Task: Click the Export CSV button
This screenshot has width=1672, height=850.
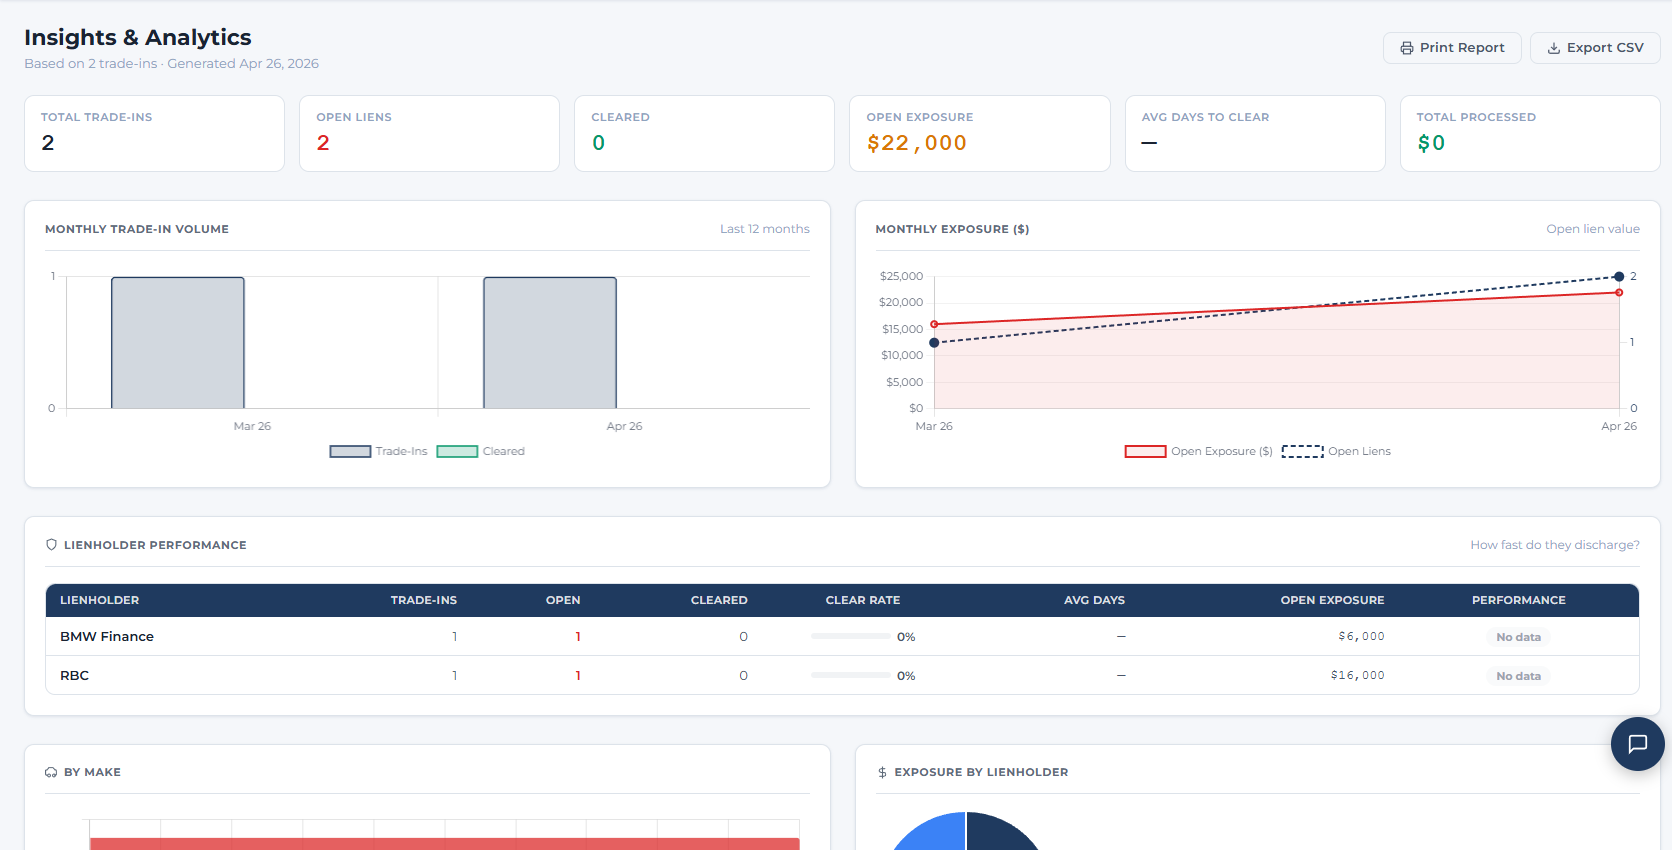Action: [1595, 48]
